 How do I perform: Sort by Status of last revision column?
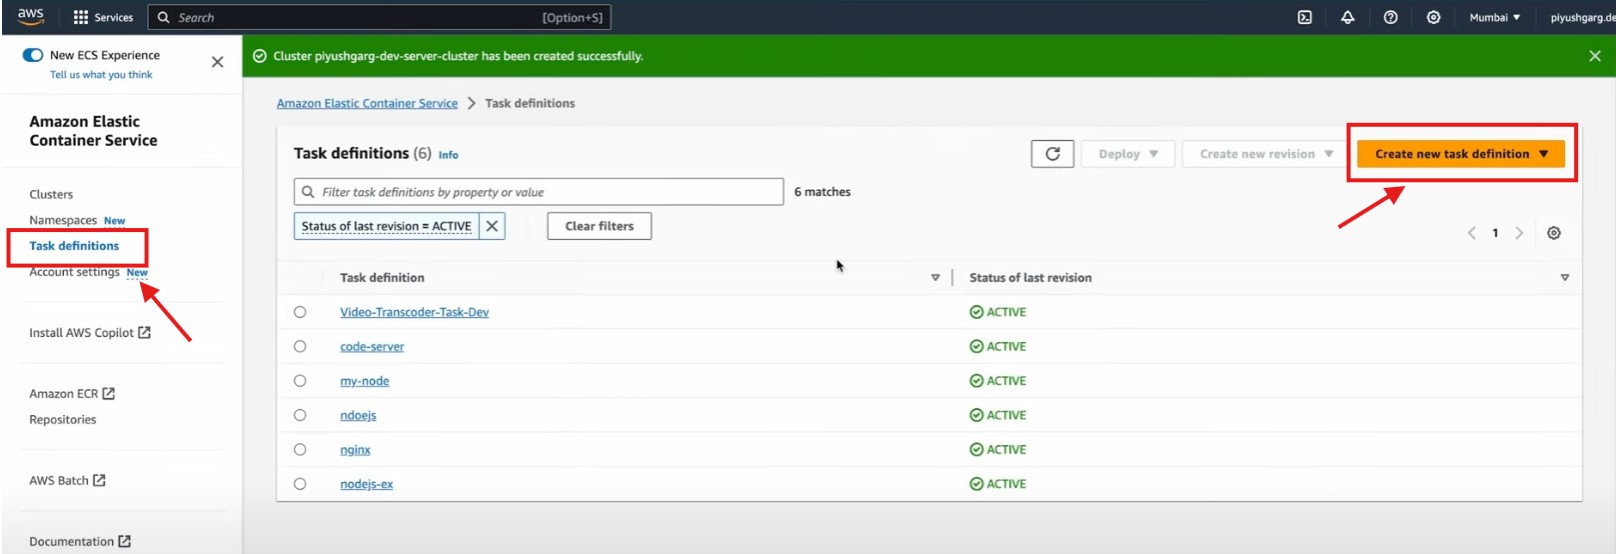1564,278
